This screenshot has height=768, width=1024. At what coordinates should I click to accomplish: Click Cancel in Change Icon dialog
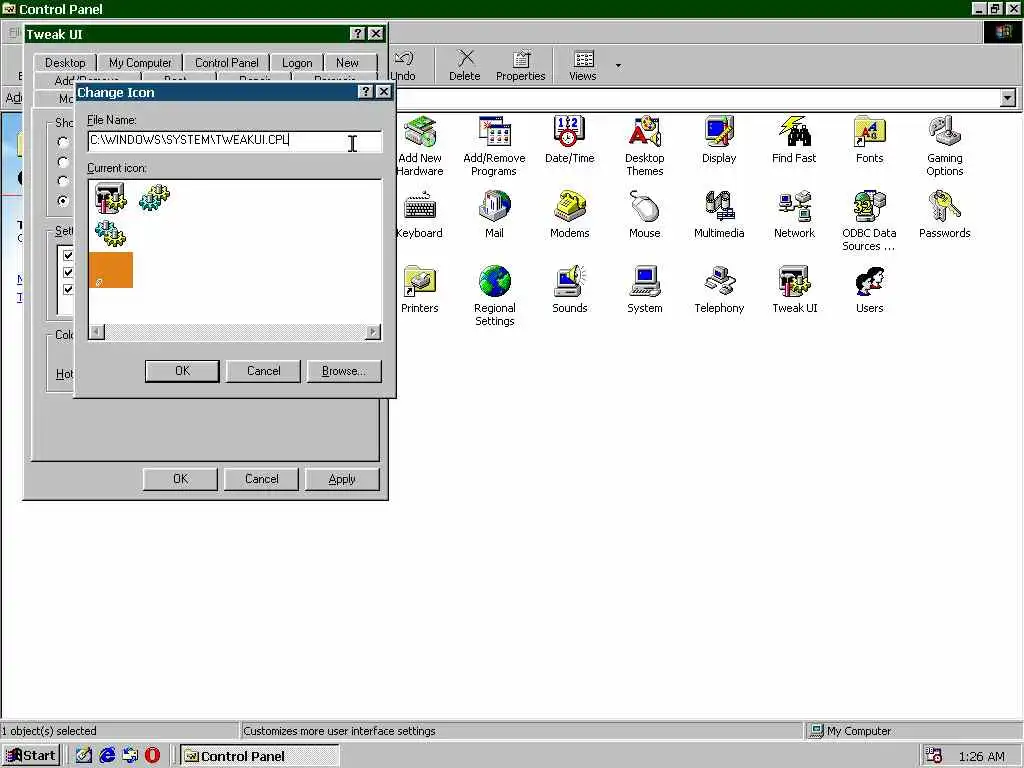[x=263, y=371]
